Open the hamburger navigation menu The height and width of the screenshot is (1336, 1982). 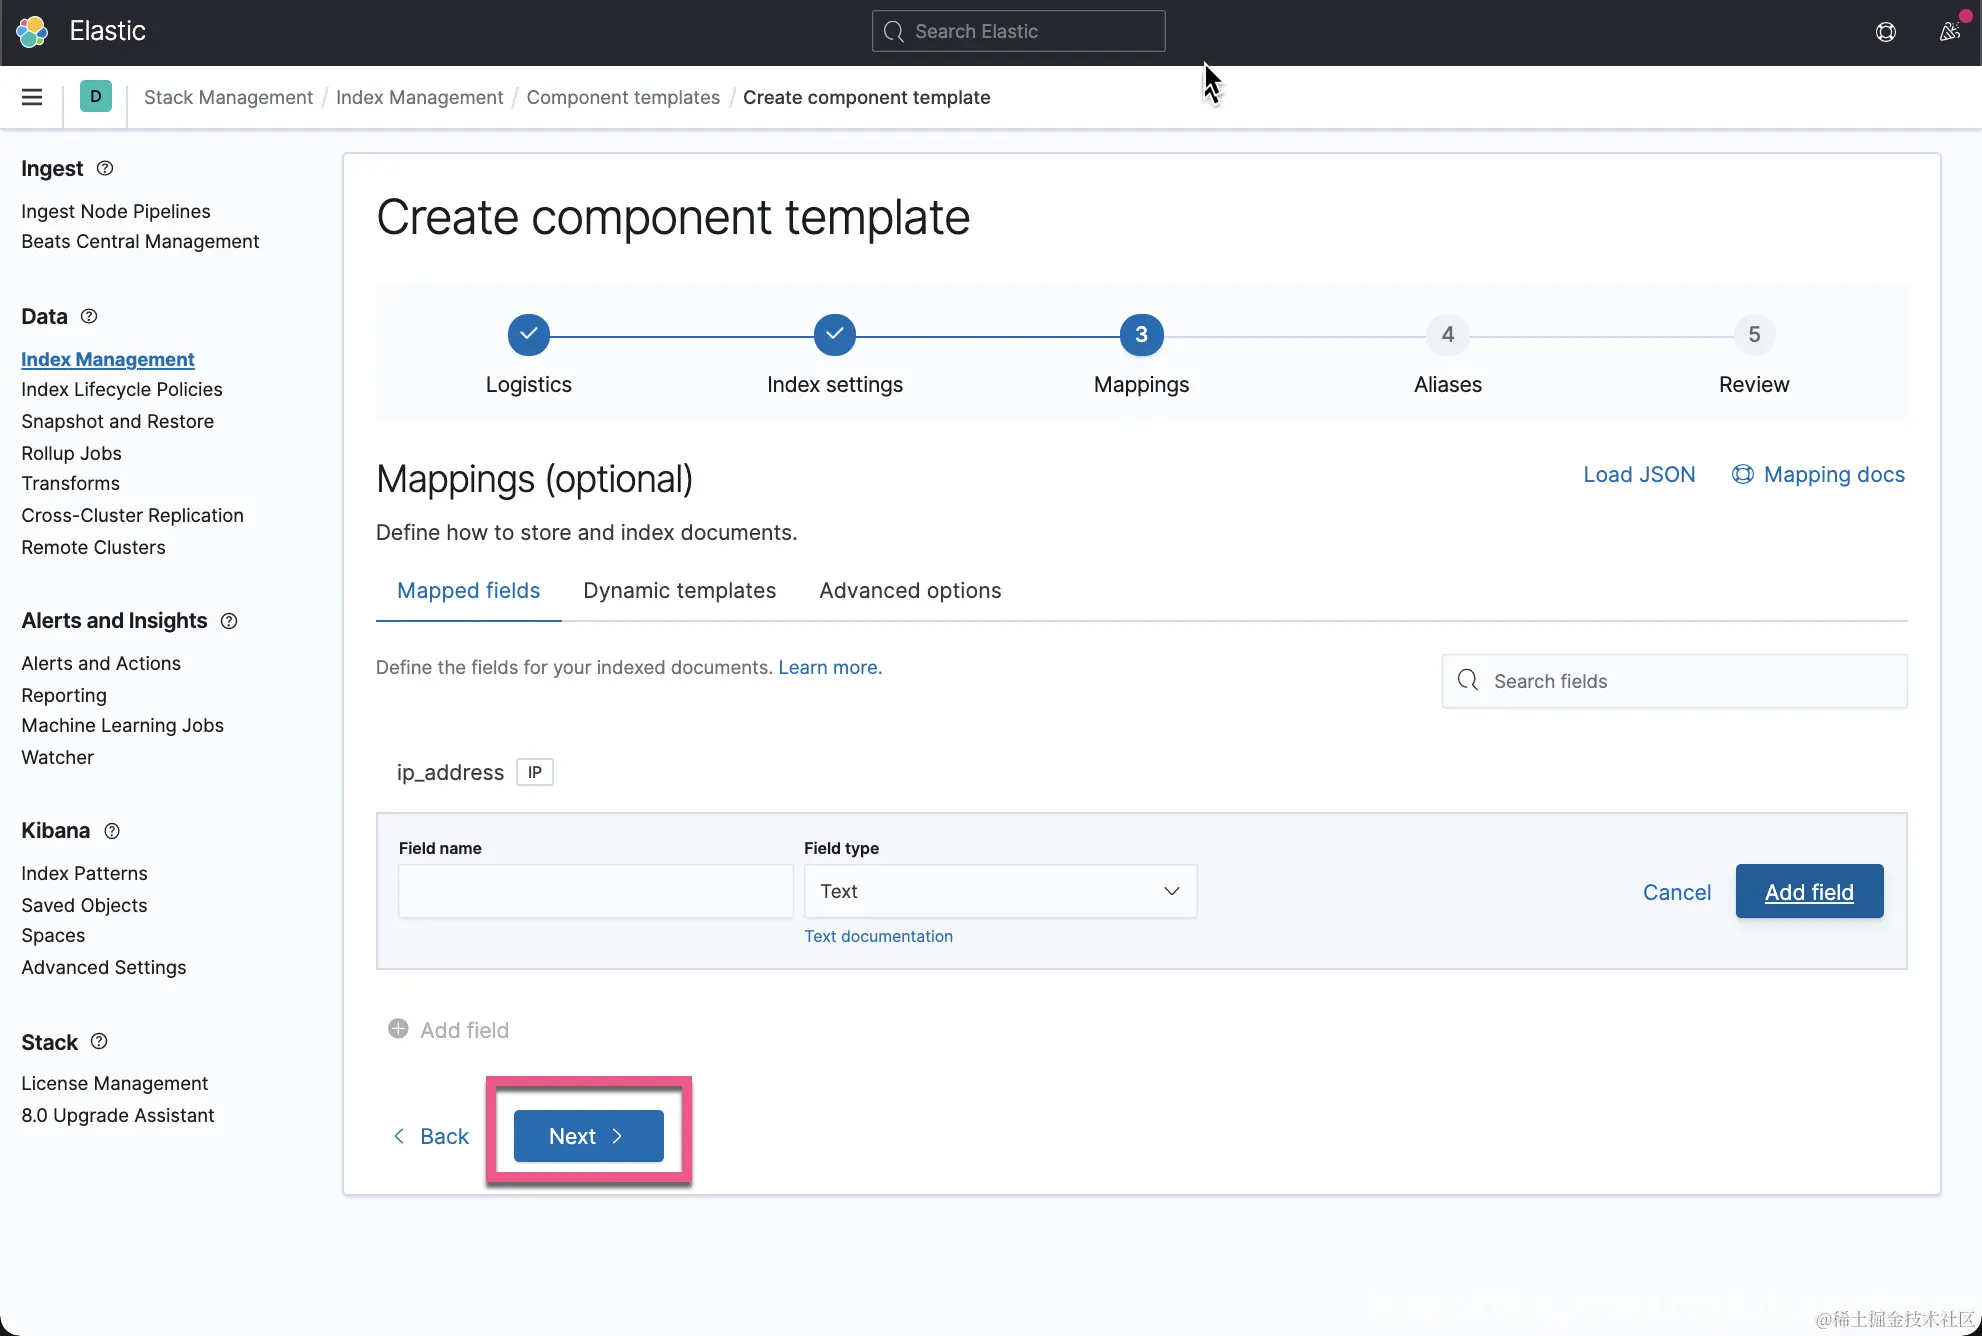pos(32,97)
